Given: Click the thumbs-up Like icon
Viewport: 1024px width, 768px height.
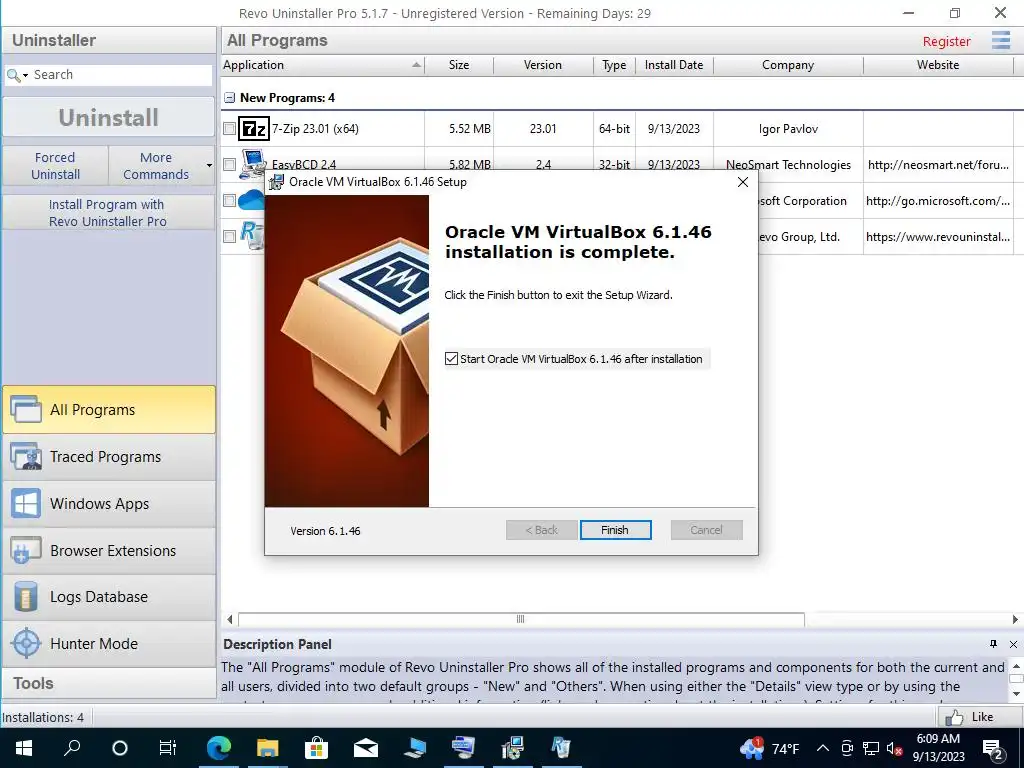Looking at the screenshot, I should click(x=954, y=717).
